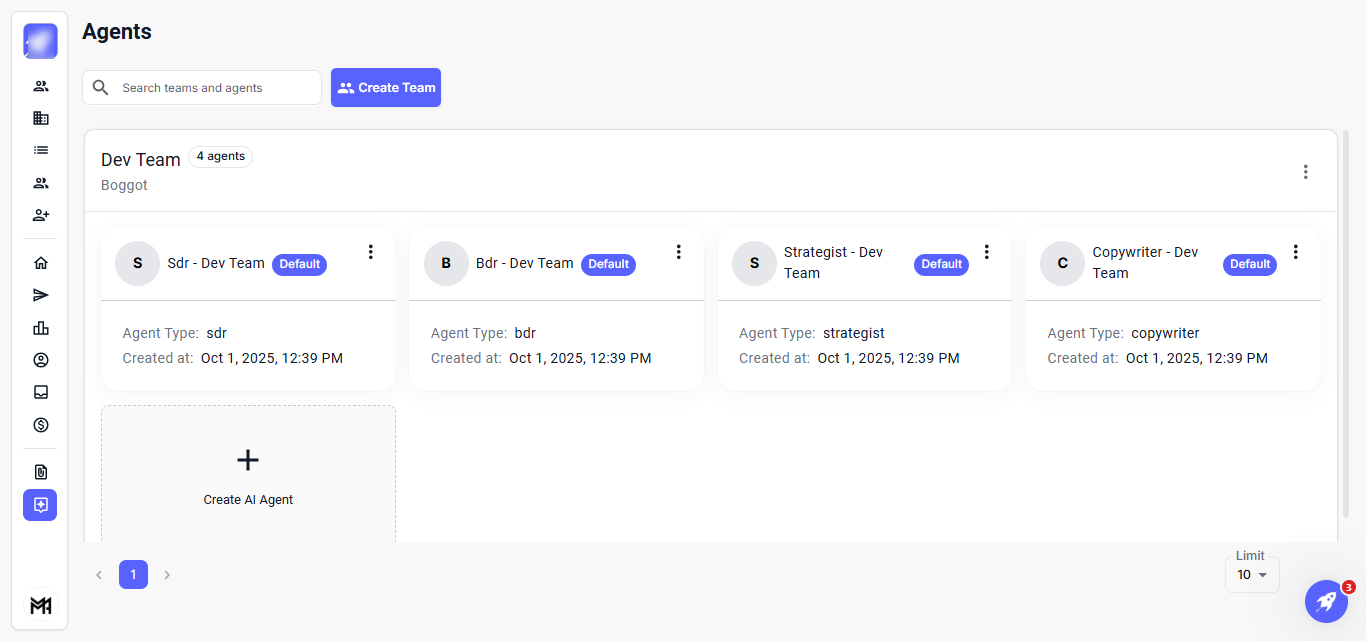Screen dimensions: 1366x641
Task: Click the add-person icon in sidebar
Action: 41,215
